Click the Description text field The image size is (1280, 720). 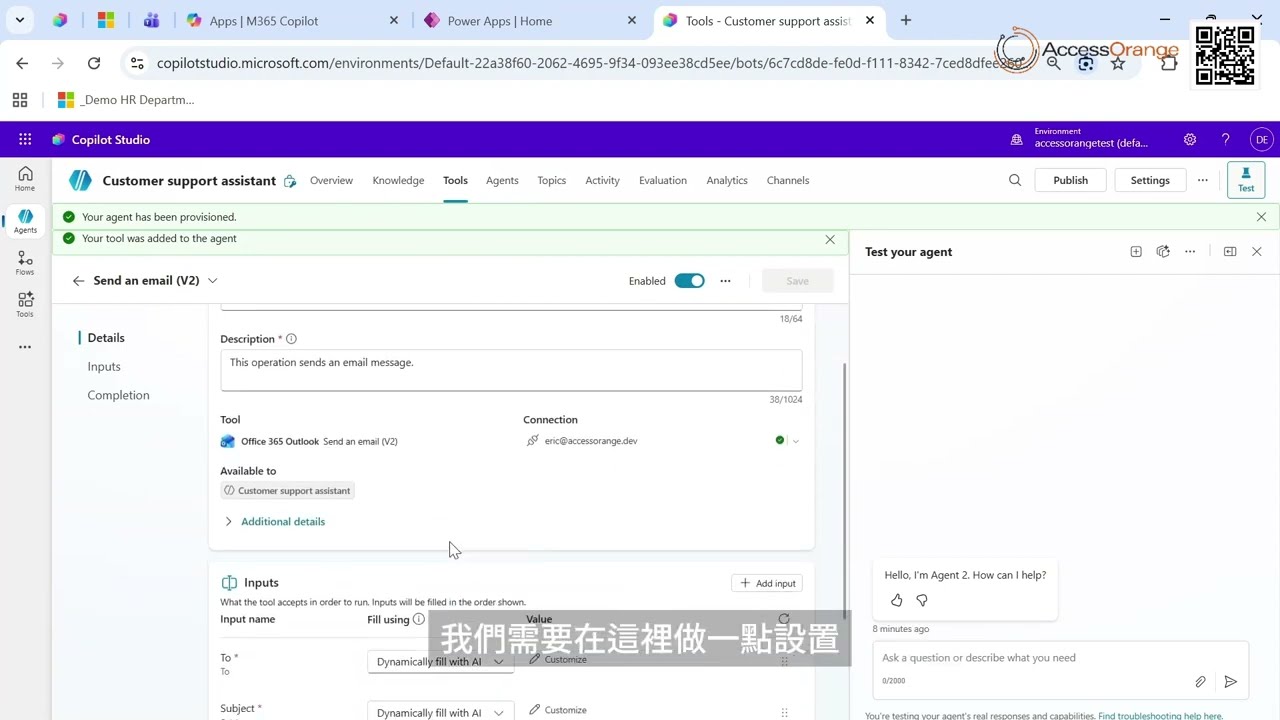tap(511, 370)
